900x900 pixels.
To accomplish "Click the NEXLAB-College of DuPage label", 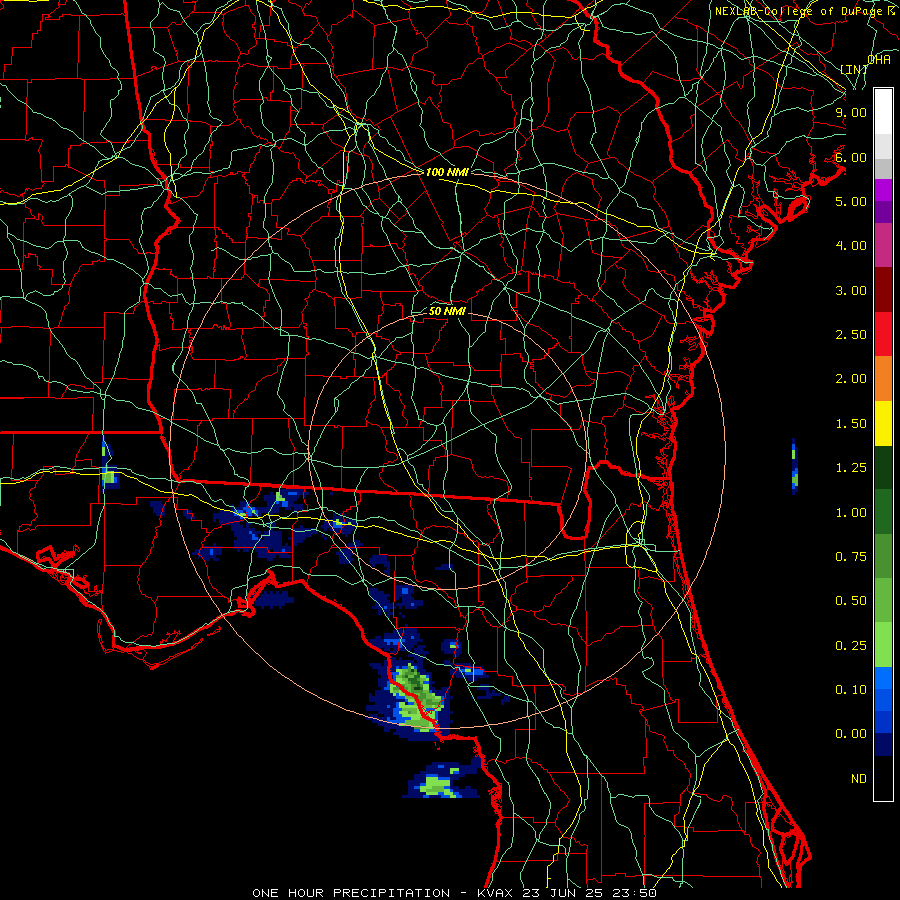I will click(x=801, y=11).
